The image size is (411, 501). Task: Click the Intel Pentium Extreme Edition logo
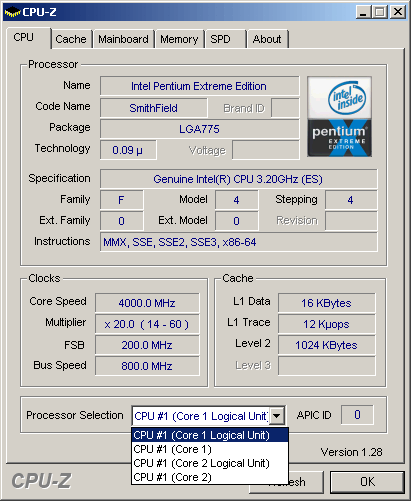pyautogui.click(x=339, y=116)
